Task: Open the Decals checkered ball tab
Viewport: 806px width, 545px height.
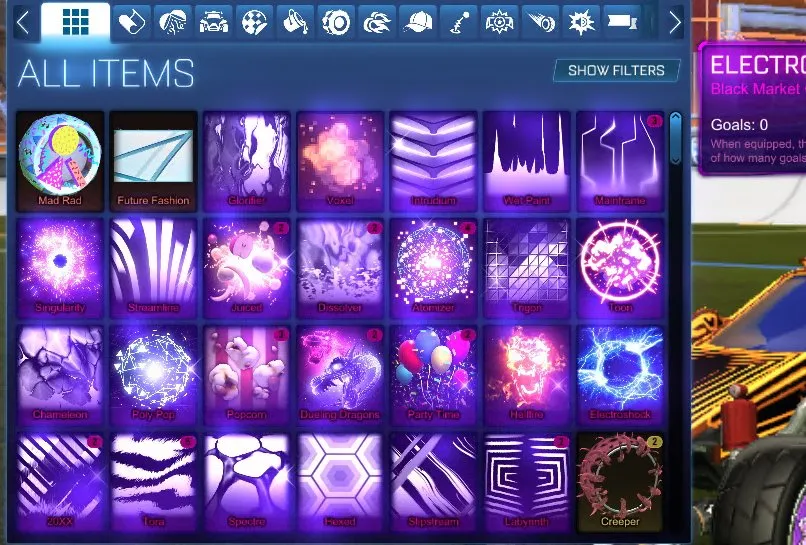Action: point(254,23)
